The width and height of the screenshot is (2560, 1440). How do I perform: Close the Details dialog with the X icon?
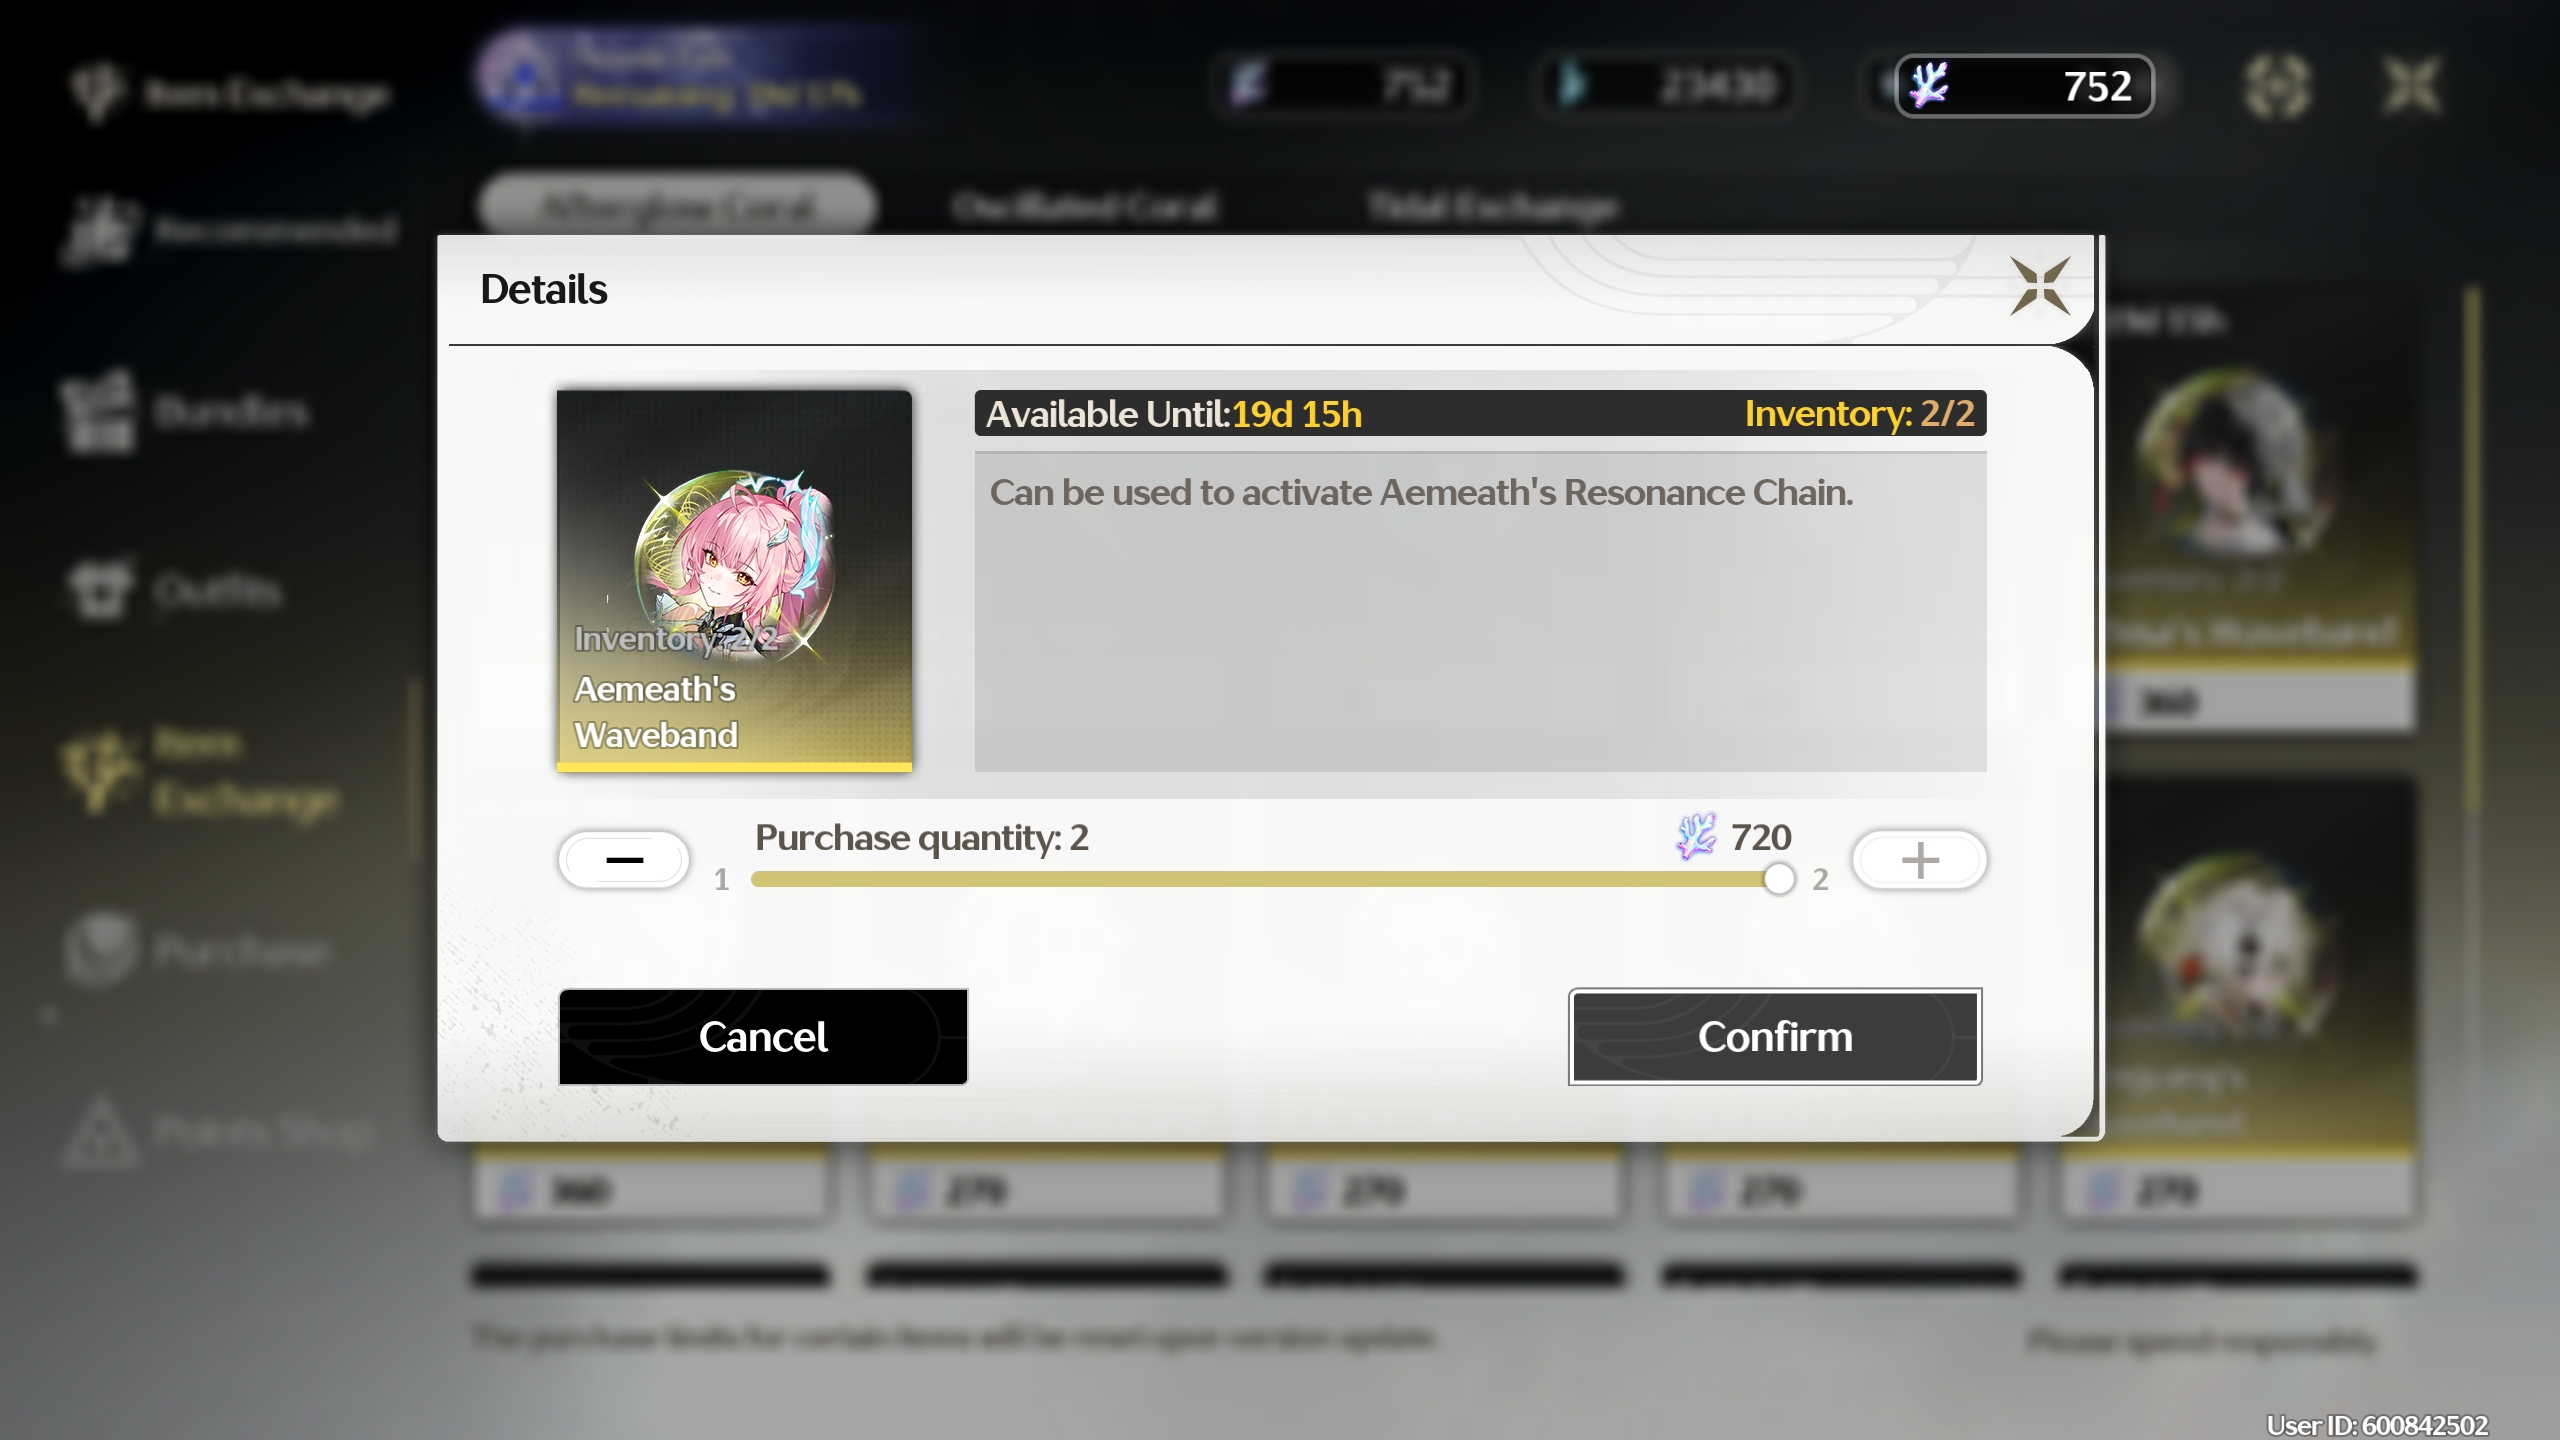coord(2040,287)
